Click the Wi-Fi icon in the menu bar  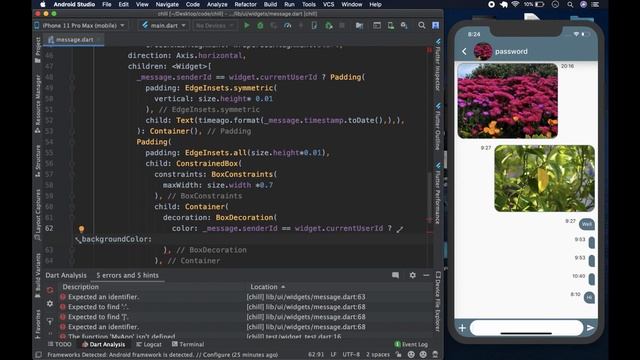(x=515, y=4)
